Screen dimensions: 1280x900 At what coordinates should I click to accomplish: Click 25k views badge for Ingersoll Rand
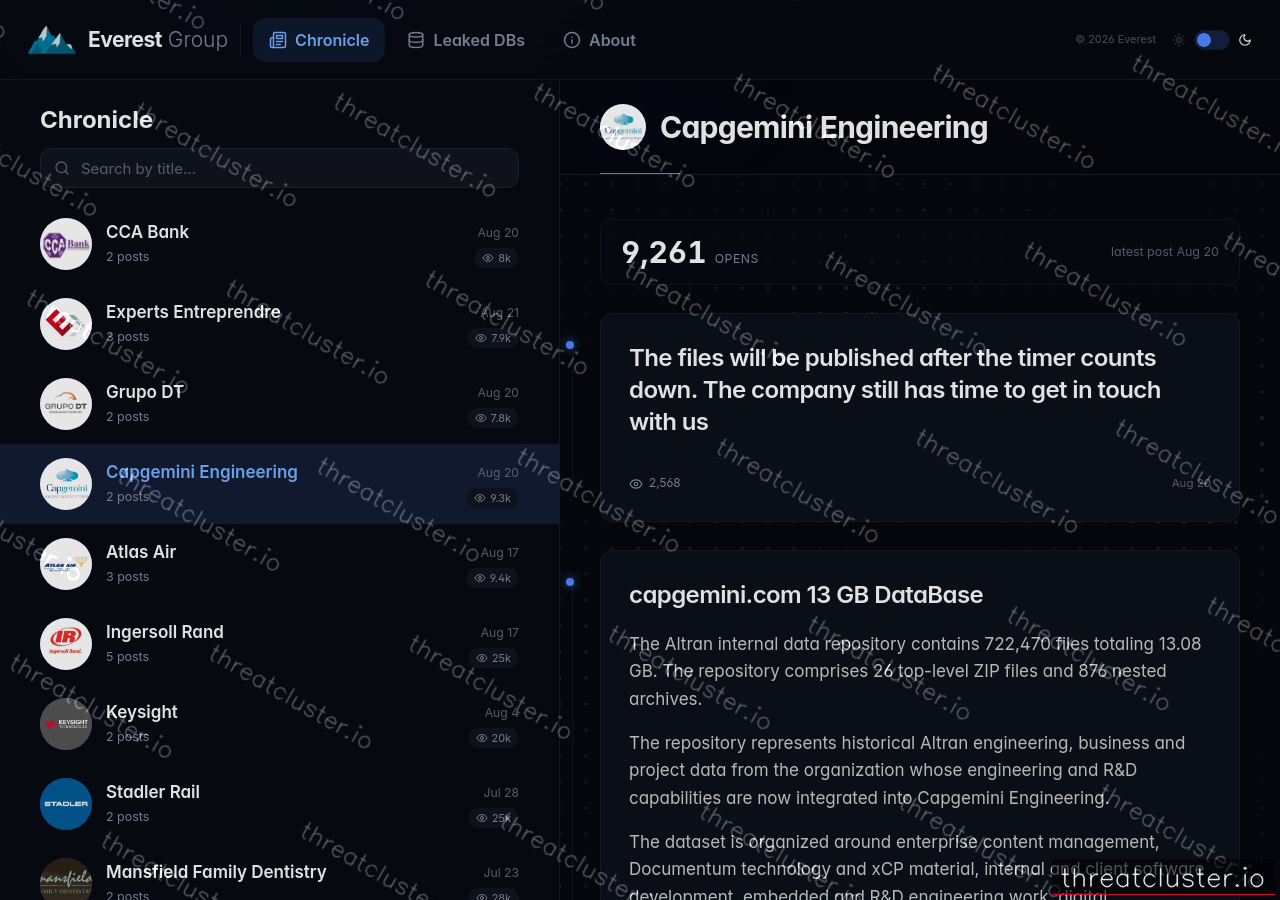(494, 658)
